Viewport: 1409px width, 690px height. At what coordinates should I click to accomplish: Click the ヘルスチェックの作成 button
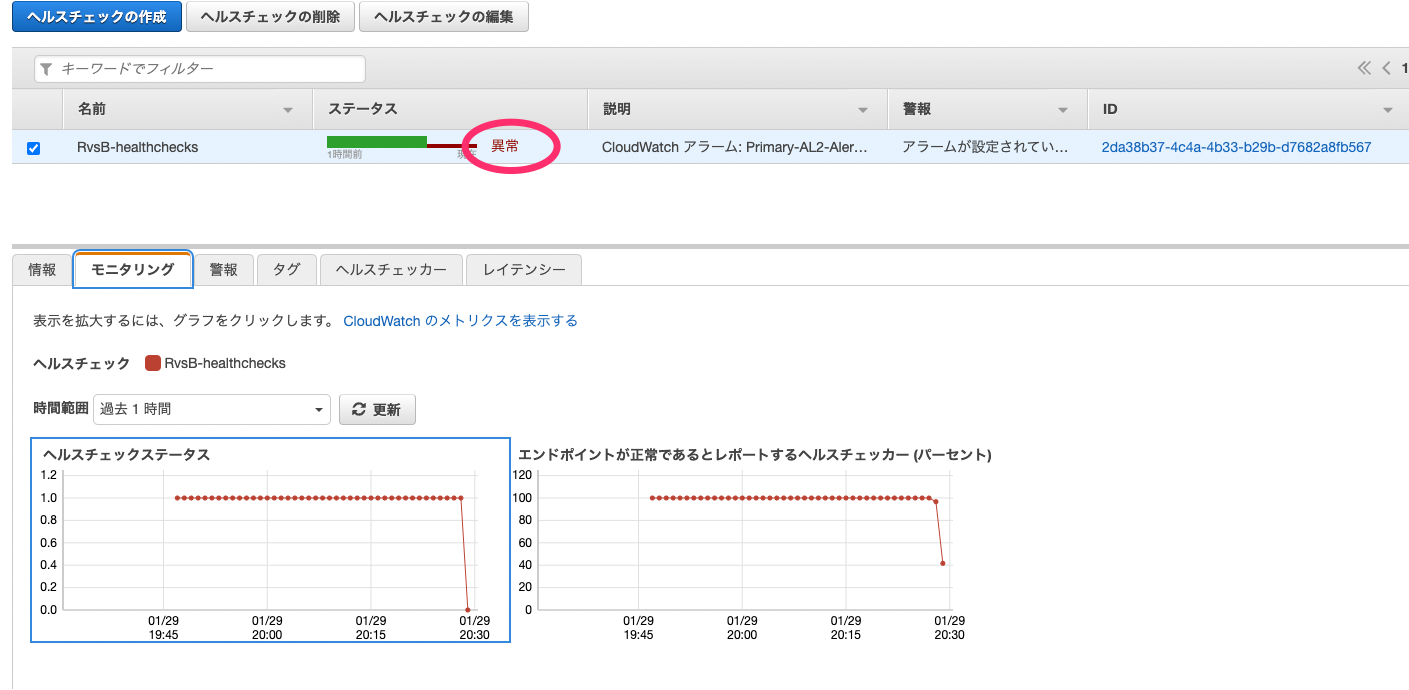pos(96,16)
